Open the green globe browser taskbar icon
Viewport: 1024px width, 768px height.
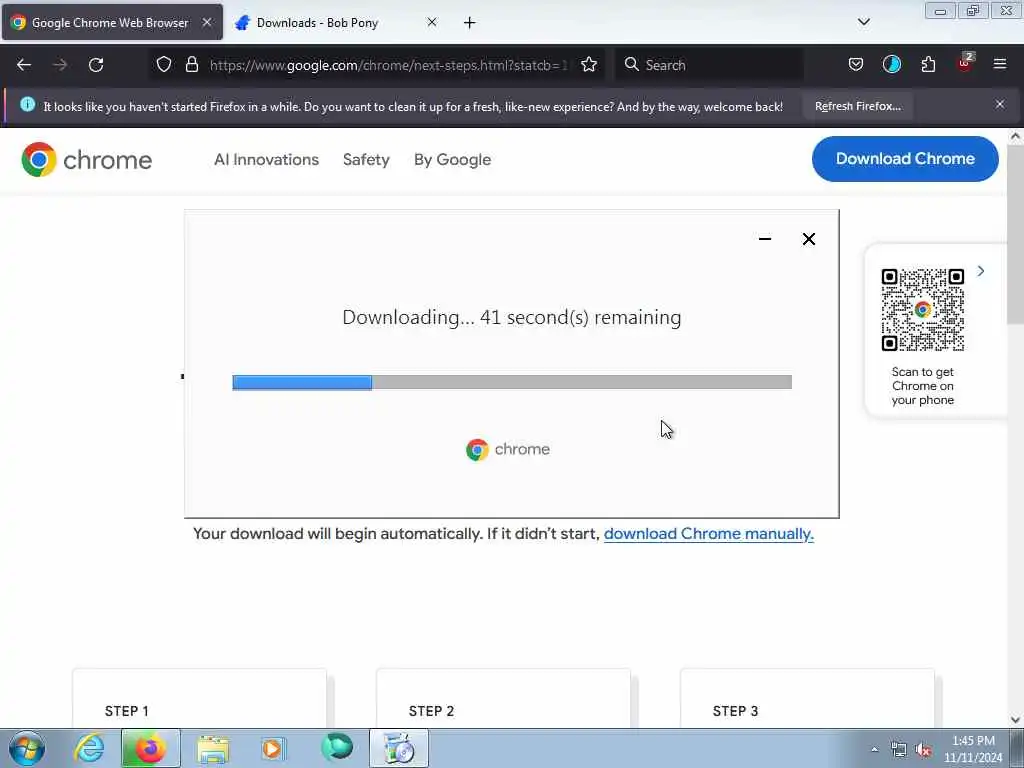tap(337, 747)
